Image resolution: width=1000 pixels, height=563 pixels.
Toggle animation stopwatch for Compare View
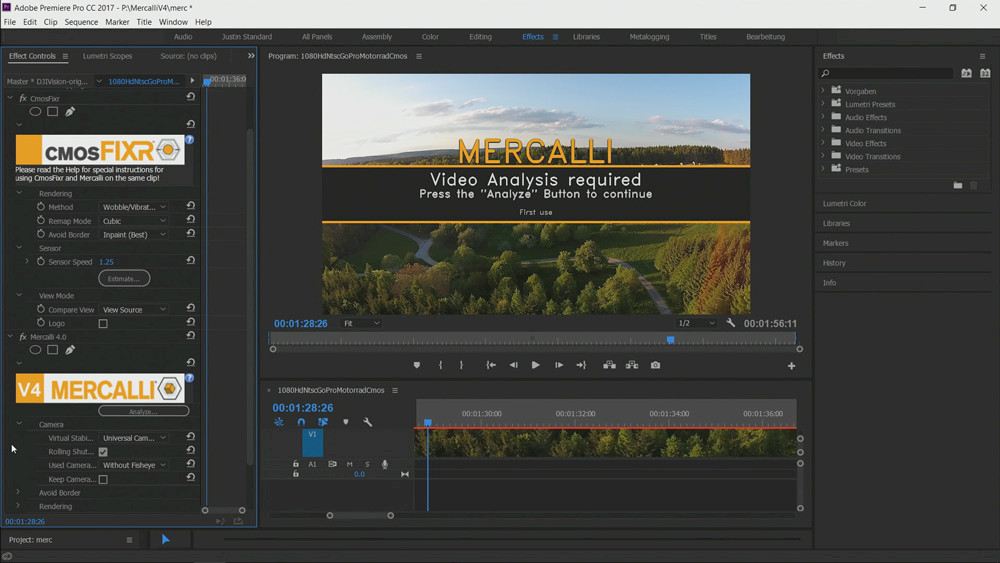[41, 309]
